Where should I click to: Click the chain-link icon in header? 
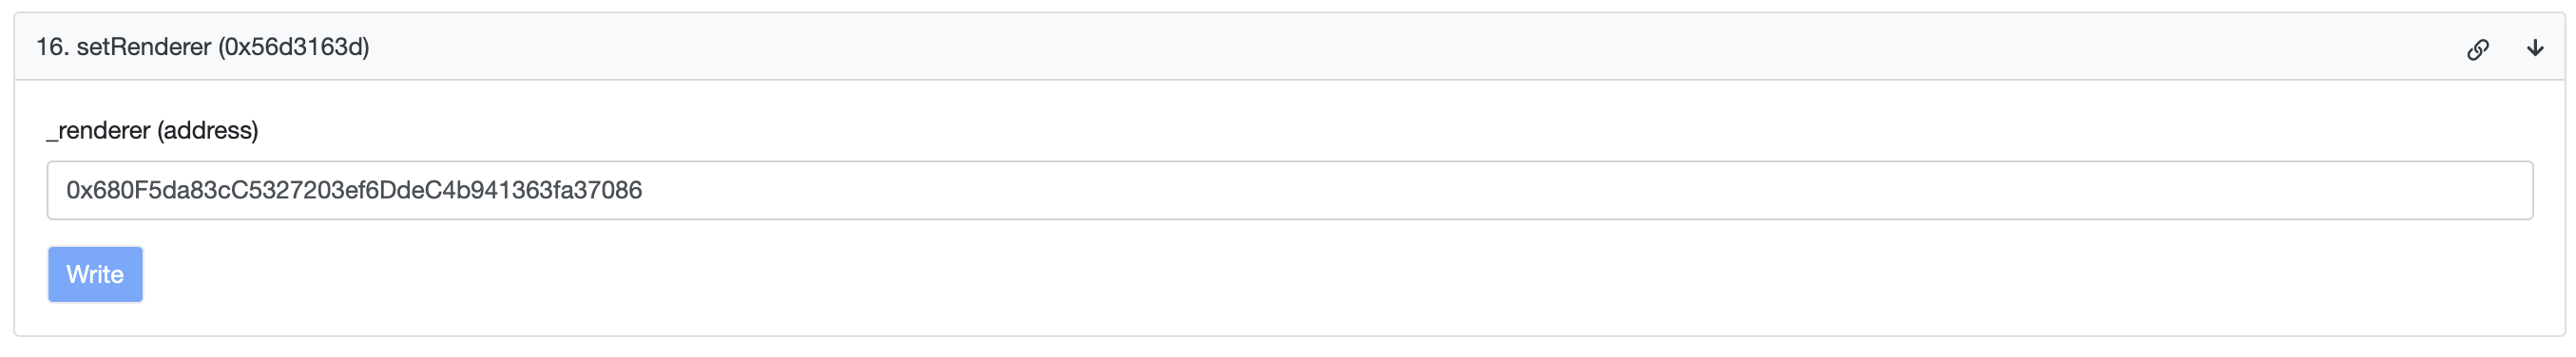(2477, 49)
